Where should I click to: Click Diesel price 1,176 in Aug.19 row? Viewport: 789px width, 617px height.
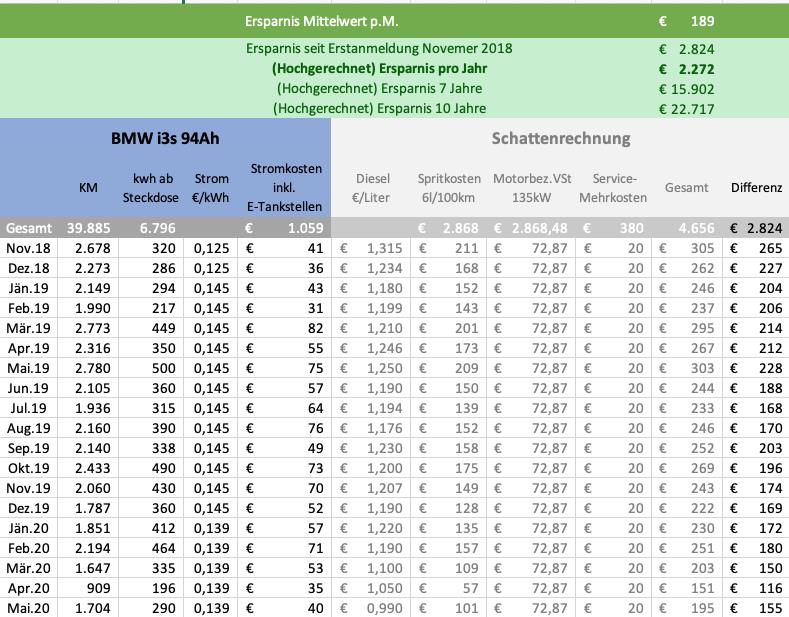point(384,428)
